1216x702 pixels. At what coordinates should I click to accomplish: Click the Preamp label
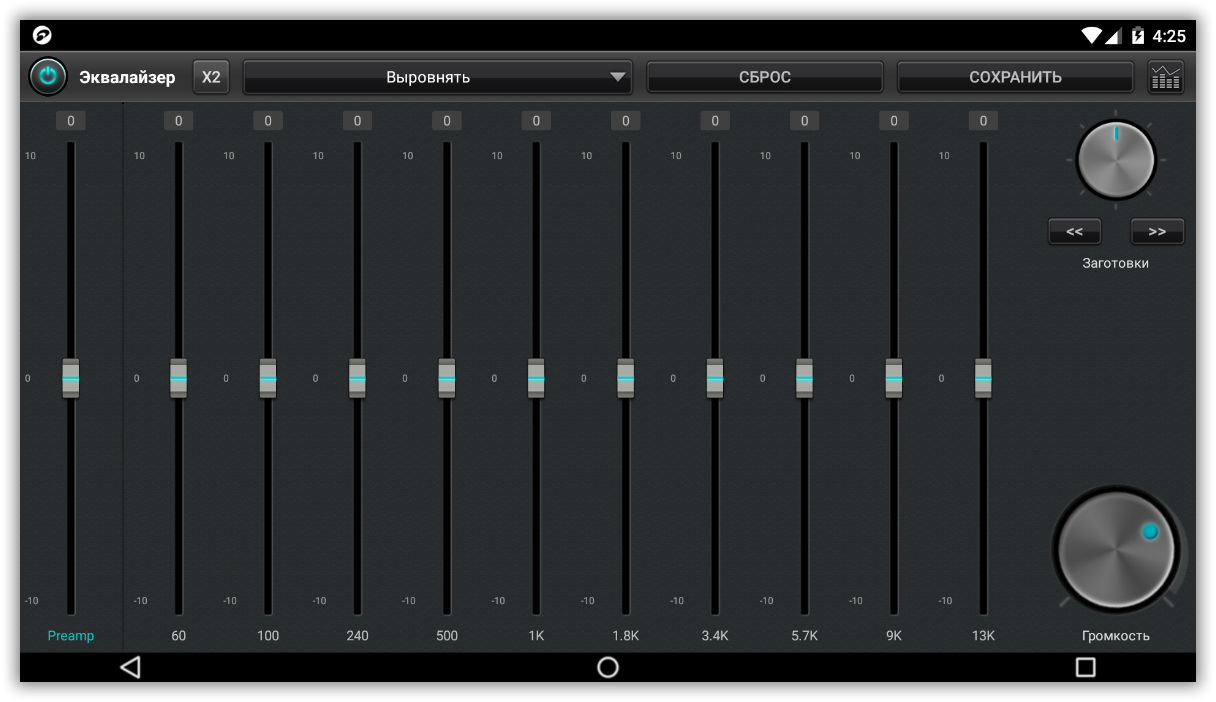click(71, 636)
